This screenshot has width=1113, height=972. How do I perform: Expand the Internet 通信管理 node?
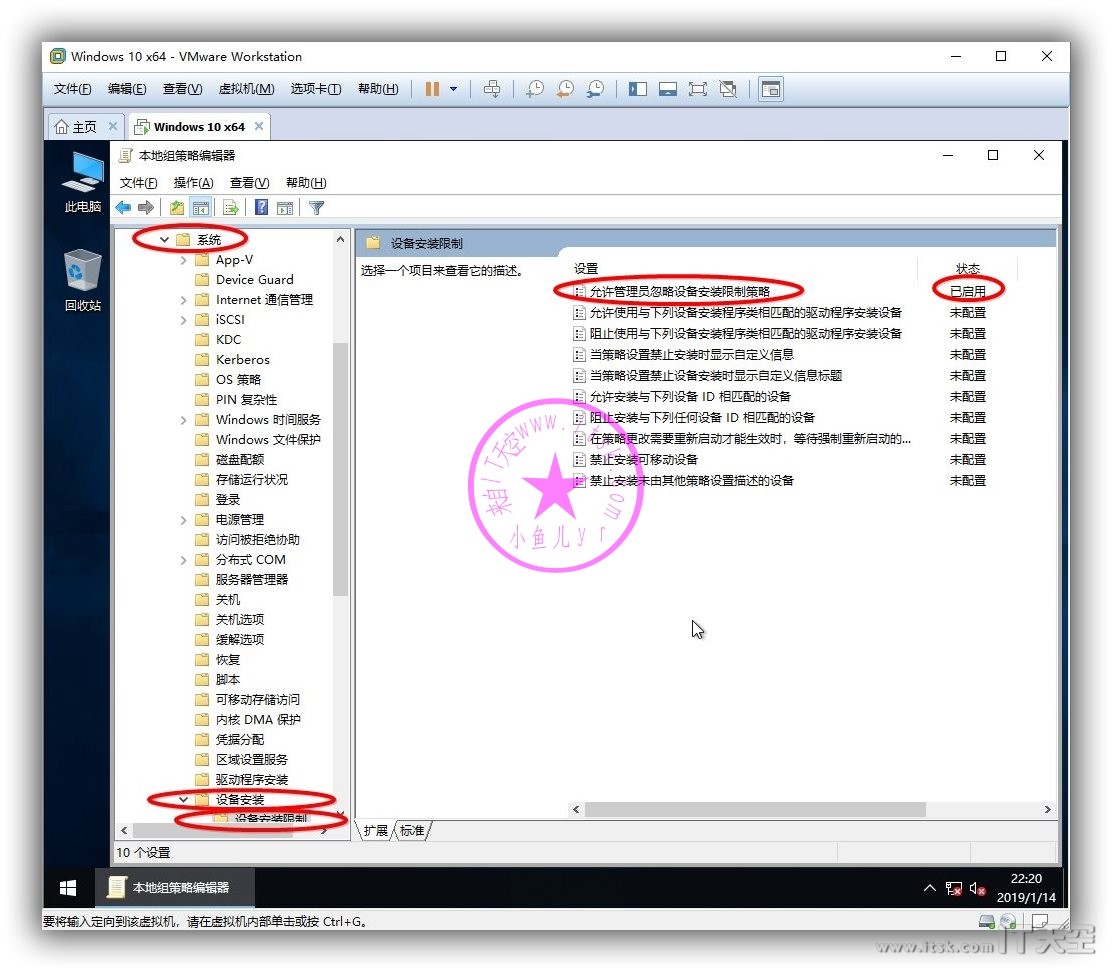[183, 300]
